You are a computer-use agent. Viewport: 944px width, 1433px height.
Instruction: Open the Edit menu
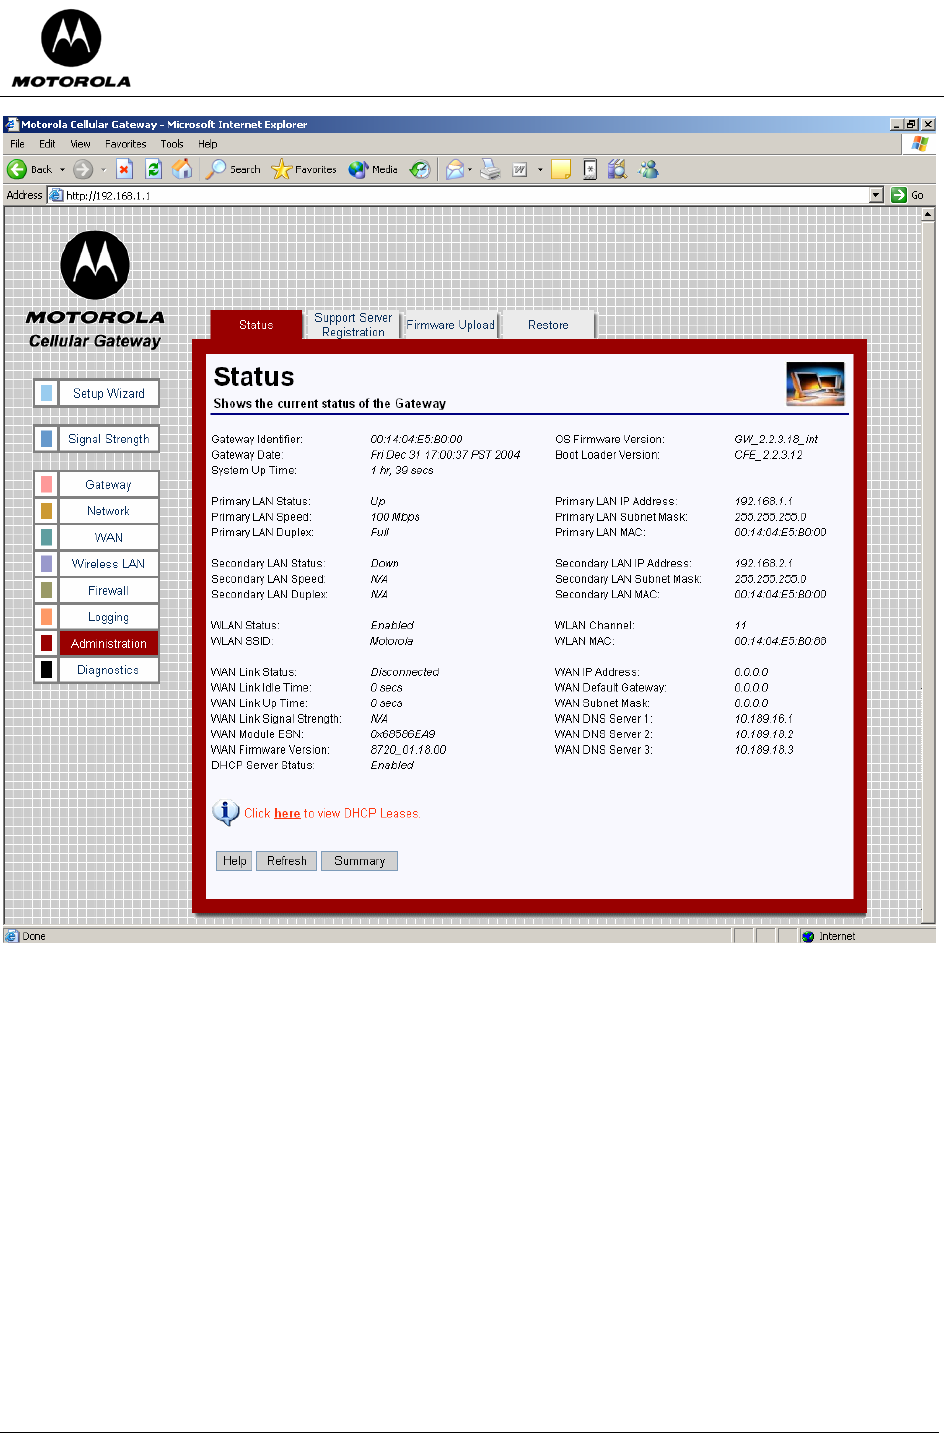[47, 144]
